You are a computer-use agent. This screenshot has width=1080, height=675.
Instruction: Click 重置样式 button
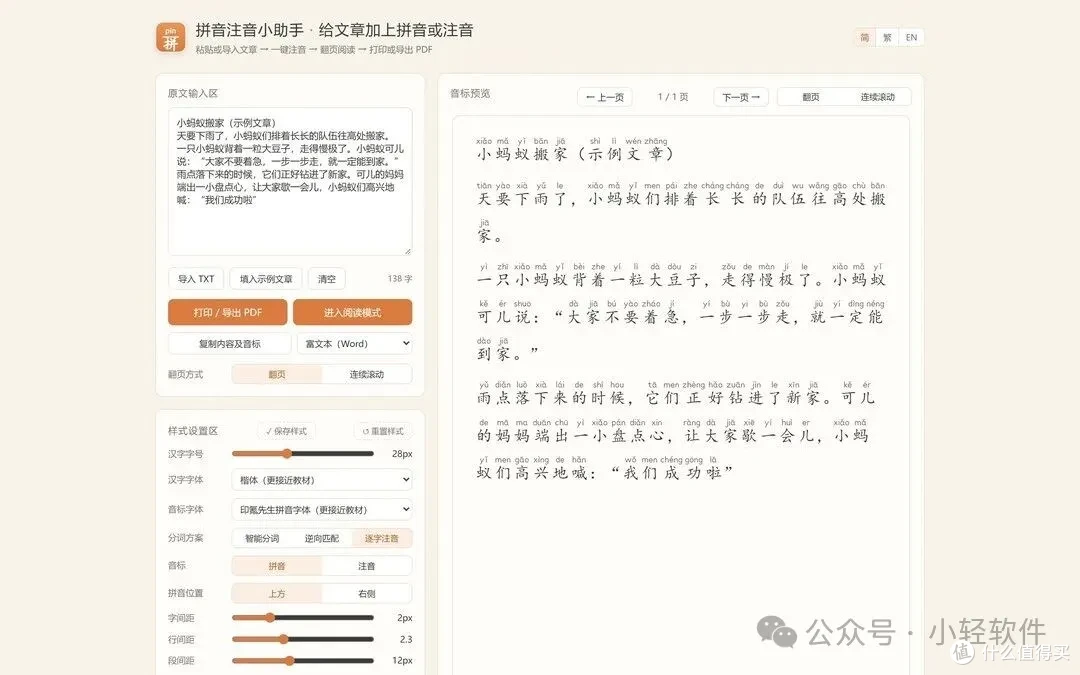(x=383, y=431)
